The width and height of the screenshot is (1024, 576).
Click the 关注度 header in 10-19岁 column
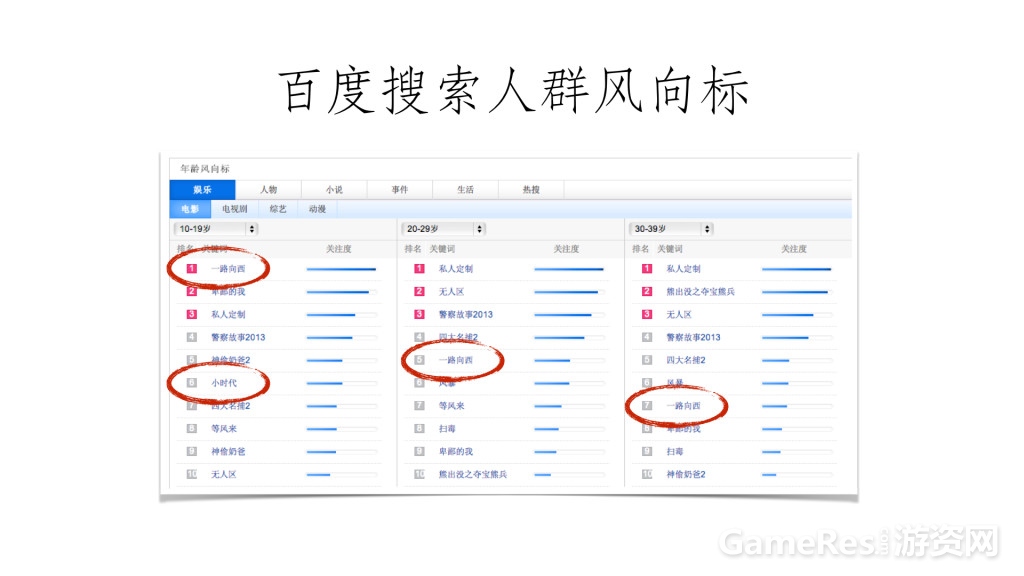pos(338,249)
